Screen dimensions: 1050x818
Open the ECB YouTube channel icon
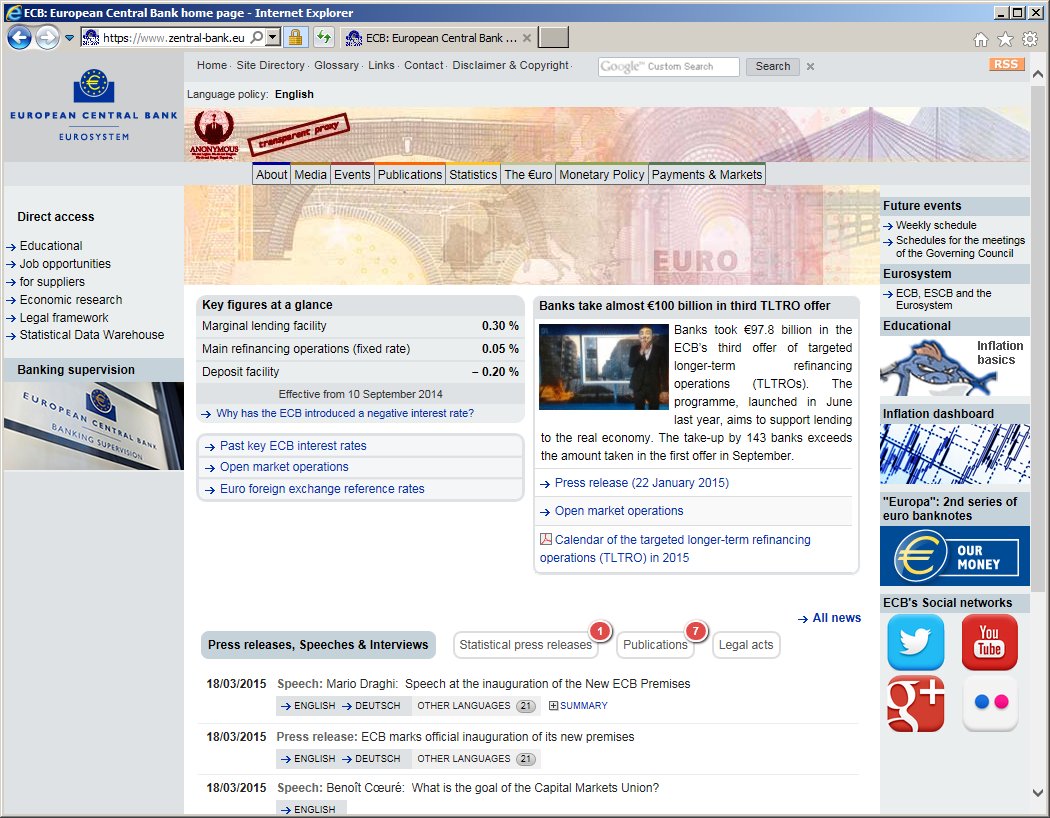coord(989,642)
